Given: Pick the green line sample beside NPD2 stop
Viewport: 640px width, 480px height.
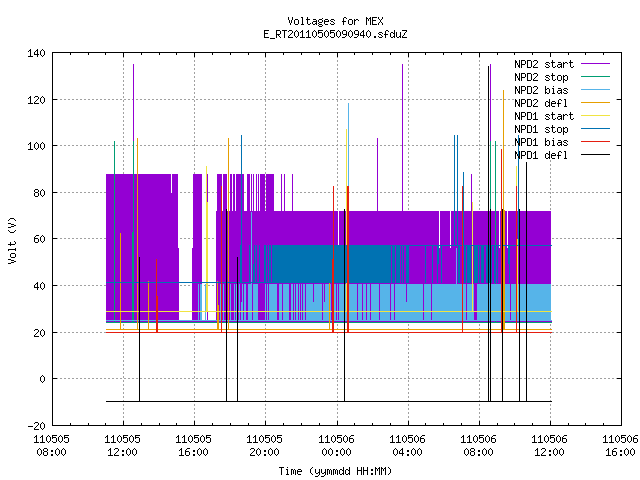Looking at the screenshot, I should point(595,76).
